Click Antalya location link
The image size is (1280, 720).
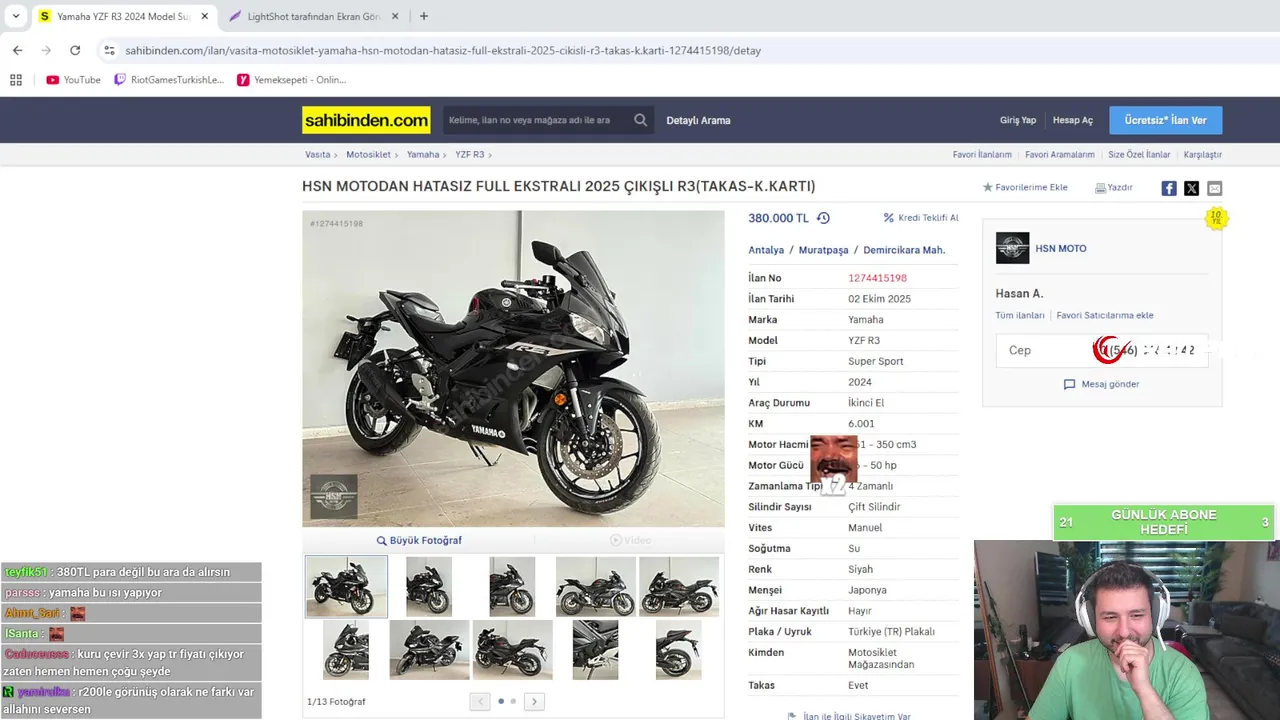[766, 250]
